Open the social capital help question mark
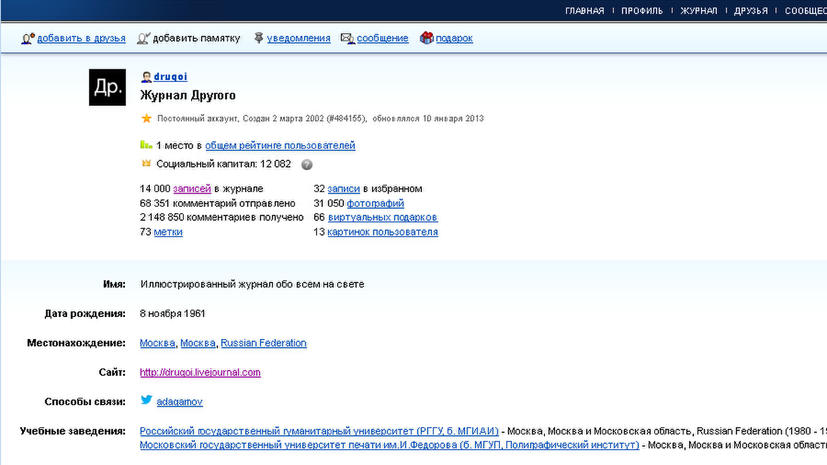Viewport: 827px width, 465px height. [x=306, y=164]
